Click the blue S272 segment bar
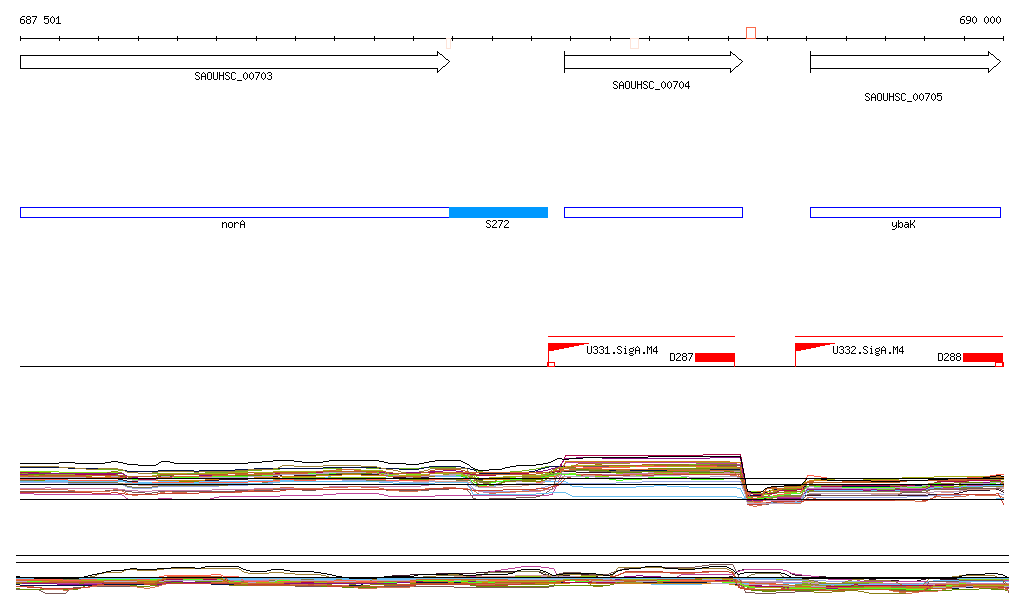 pos(498,212)
